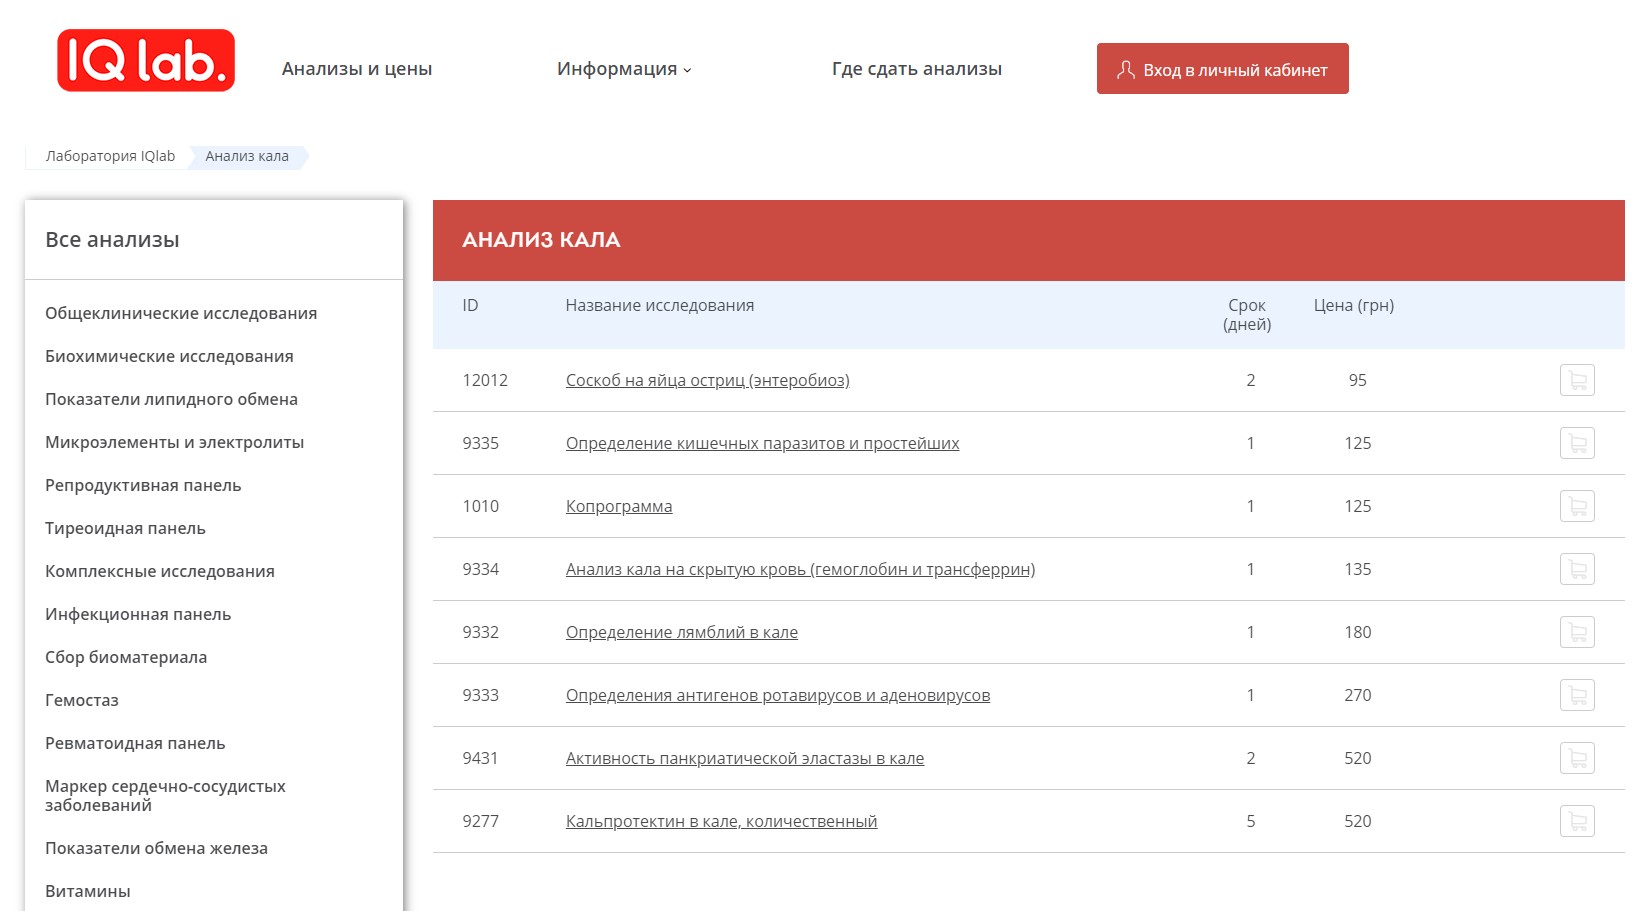1634x911 pixels.
Task: Add Копрограмма test to cart via cart icon
Action: (1578, 506)
